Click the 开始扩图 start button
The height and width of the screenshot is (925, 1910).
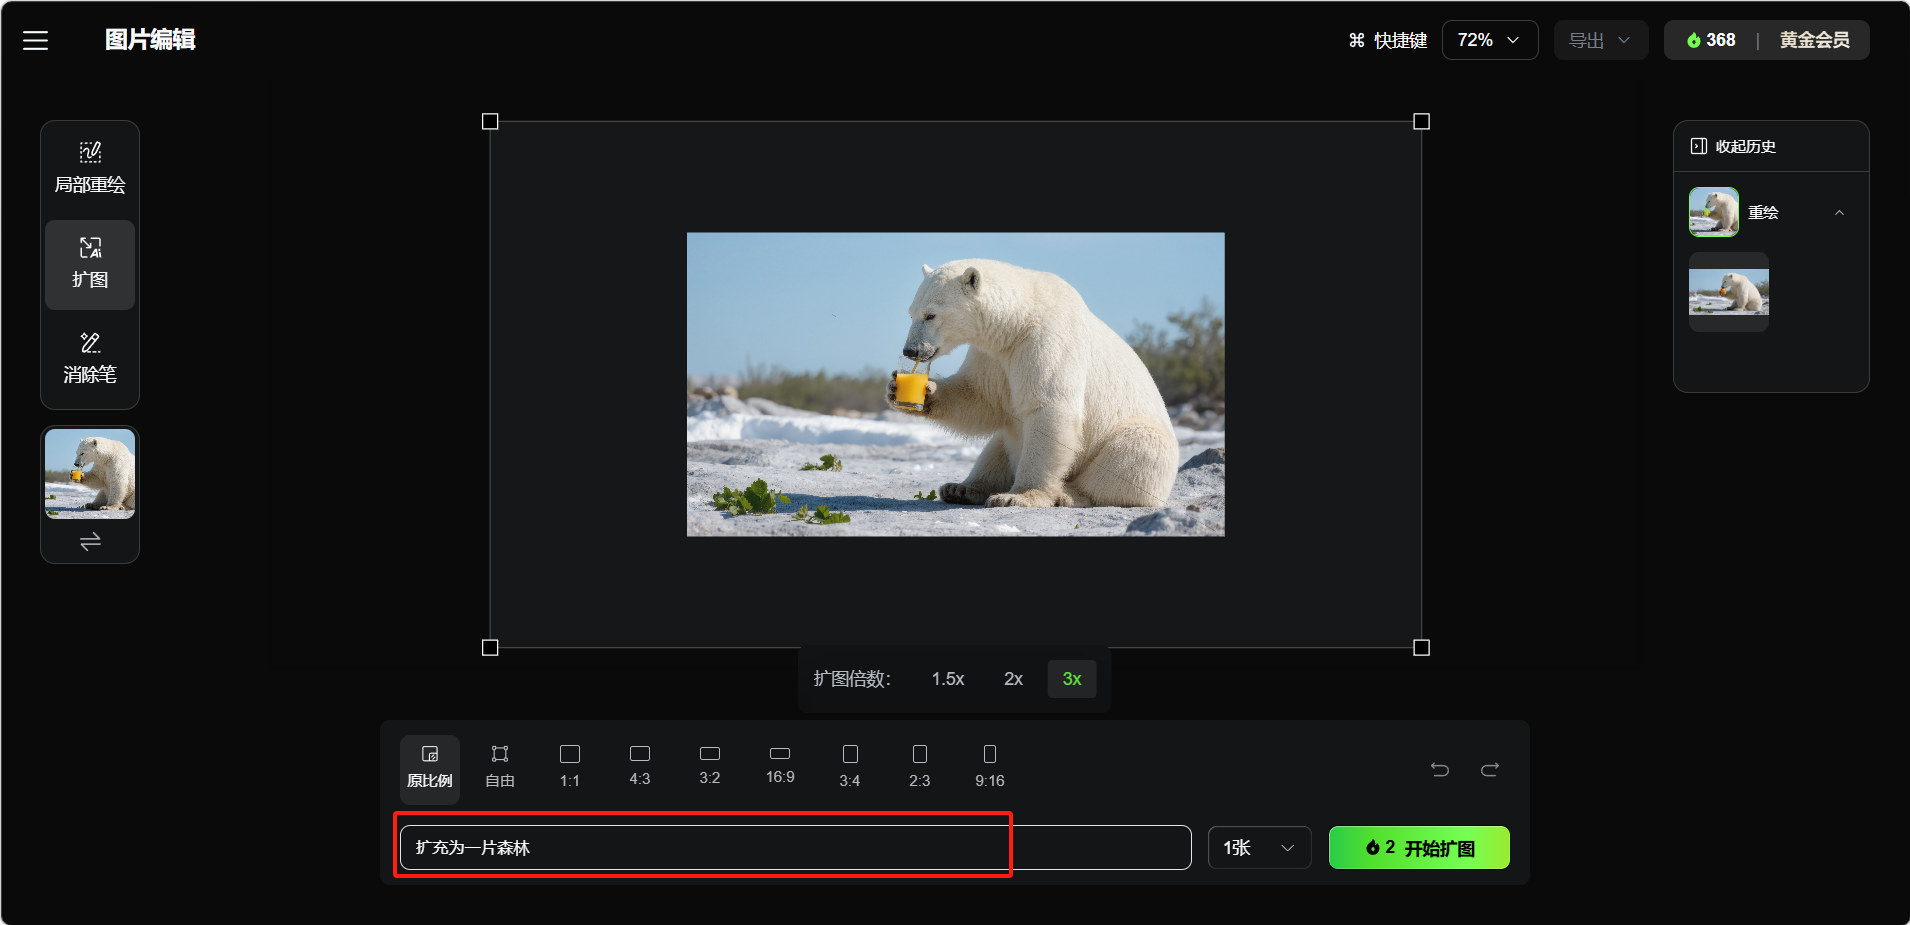pyautogui.click(x=1418, y=848)
